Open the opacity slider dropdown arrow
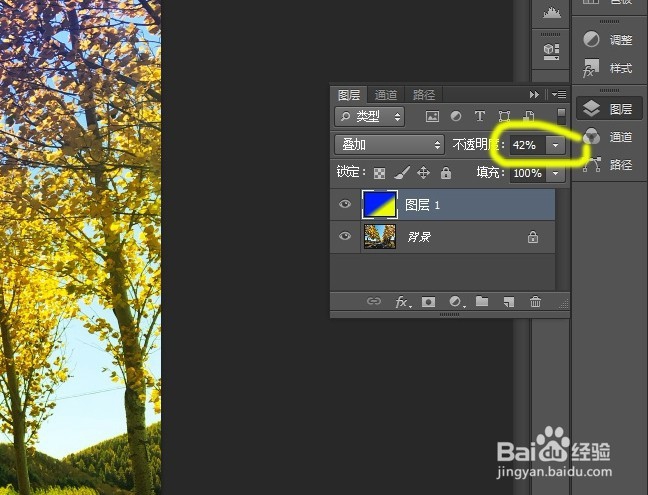The width and height of the screenshot is (648, 495). [555, 145]
